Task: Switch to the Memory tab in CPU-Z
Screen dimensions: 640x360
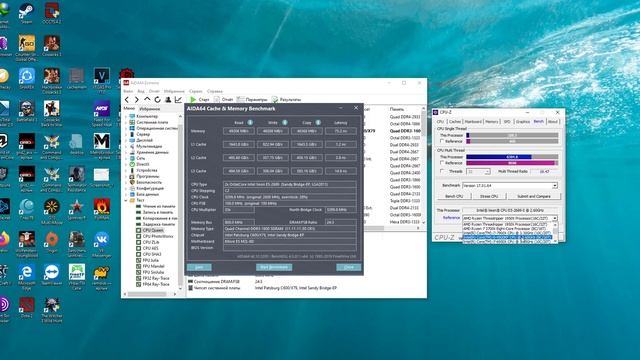Action: click(x=491, y=122)
